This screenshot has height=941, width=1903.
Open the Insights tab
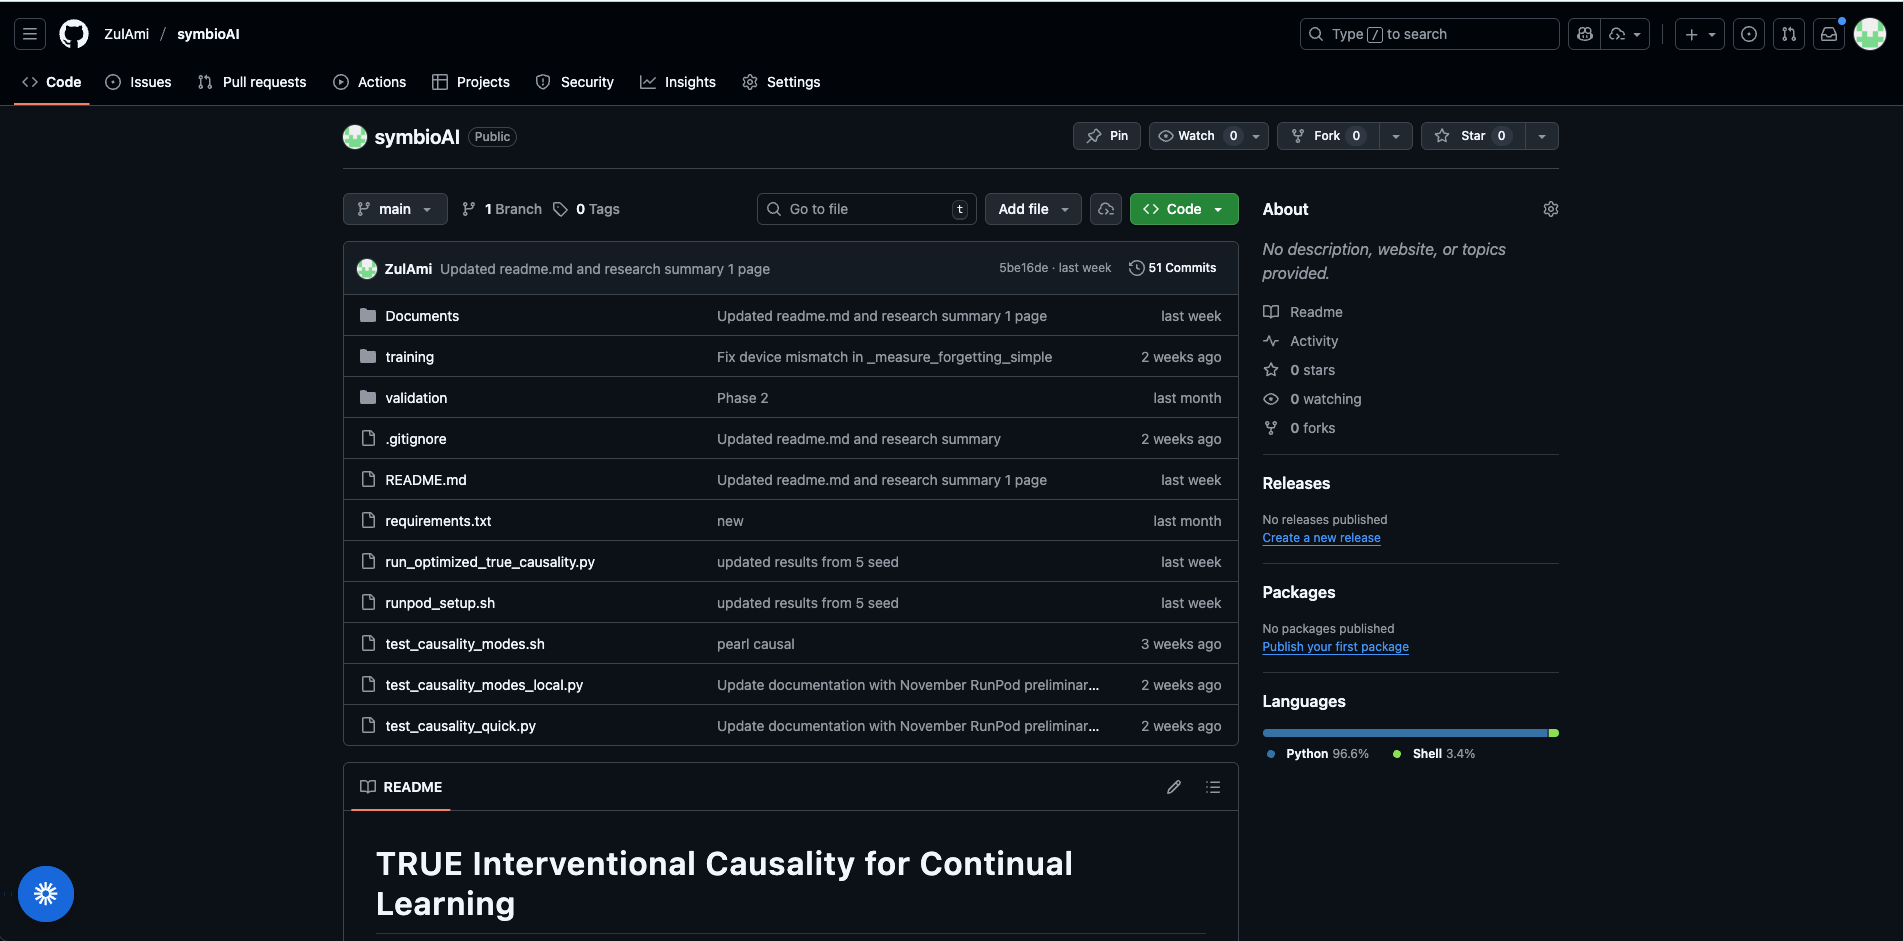(x=678, y=82)
